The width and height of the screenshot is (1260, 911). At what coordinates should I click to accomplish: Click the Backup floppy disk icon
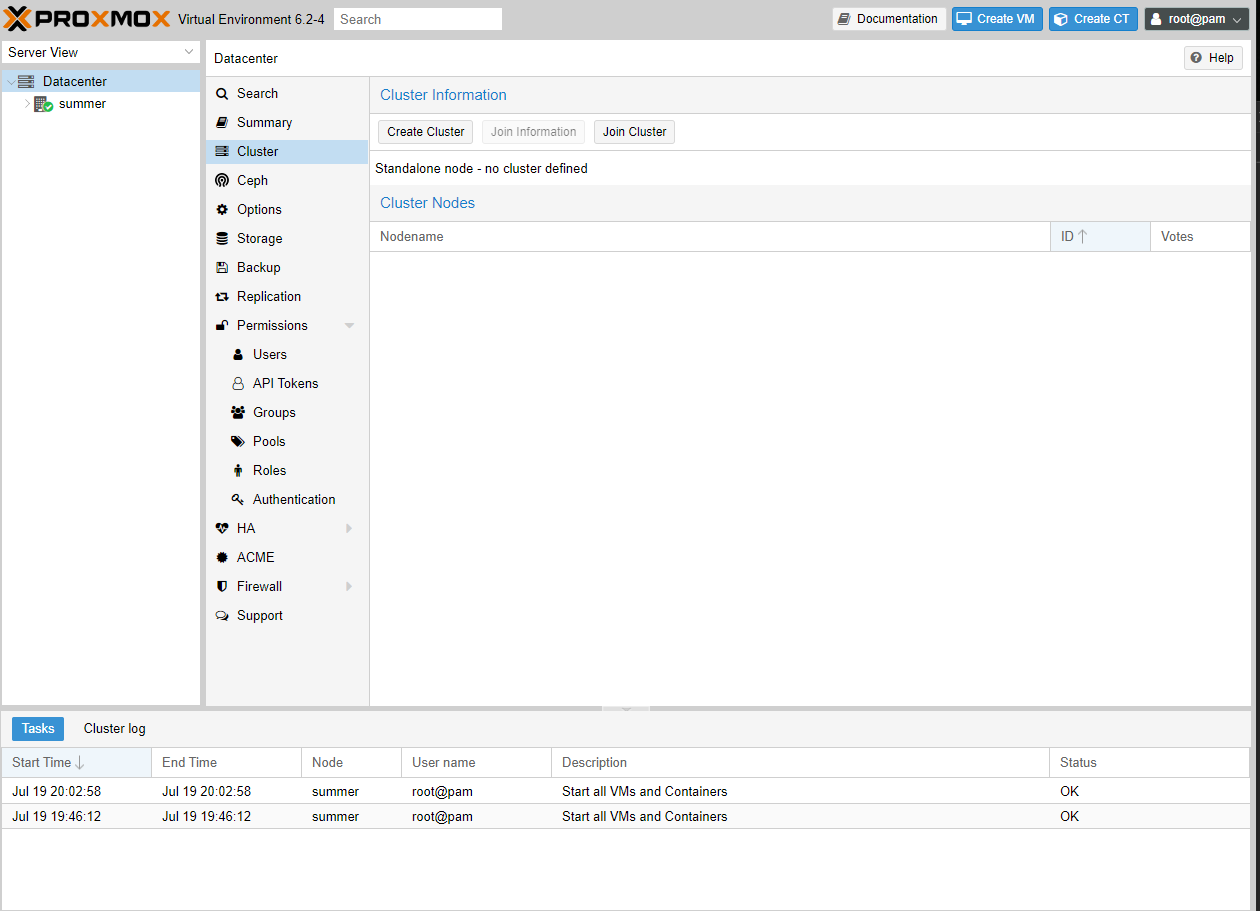pyautogui.click(x=222, y=268)
